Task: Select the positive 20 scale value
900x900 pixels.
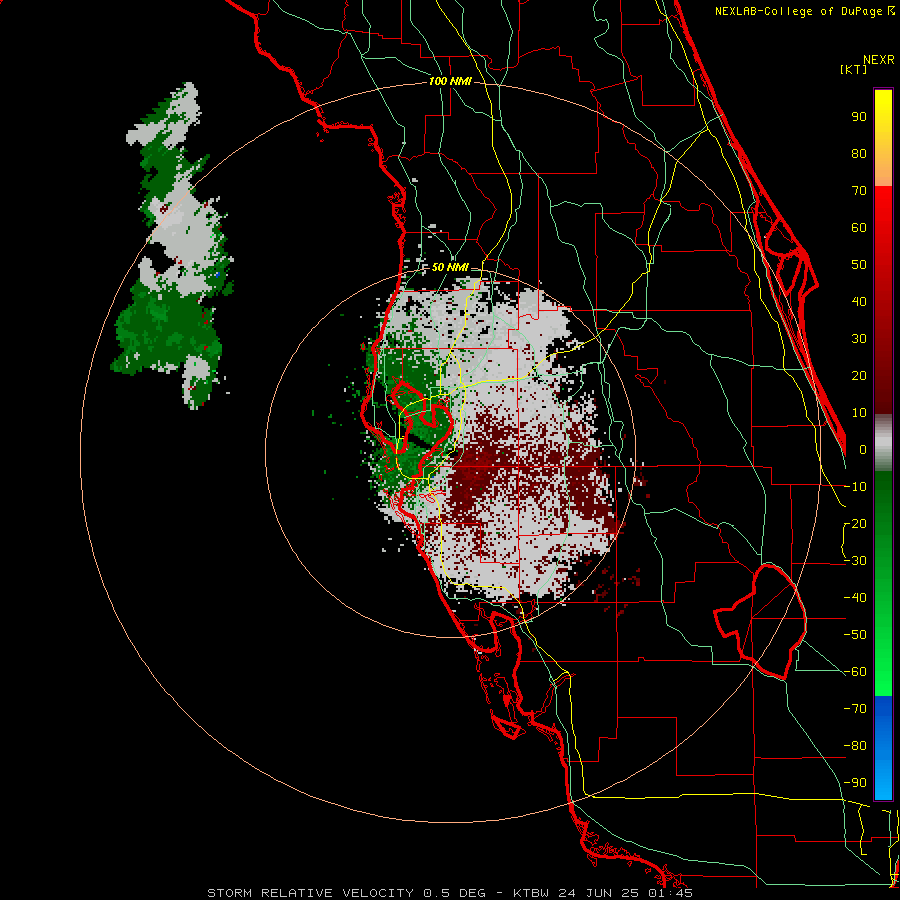Action: click(859, 376)
